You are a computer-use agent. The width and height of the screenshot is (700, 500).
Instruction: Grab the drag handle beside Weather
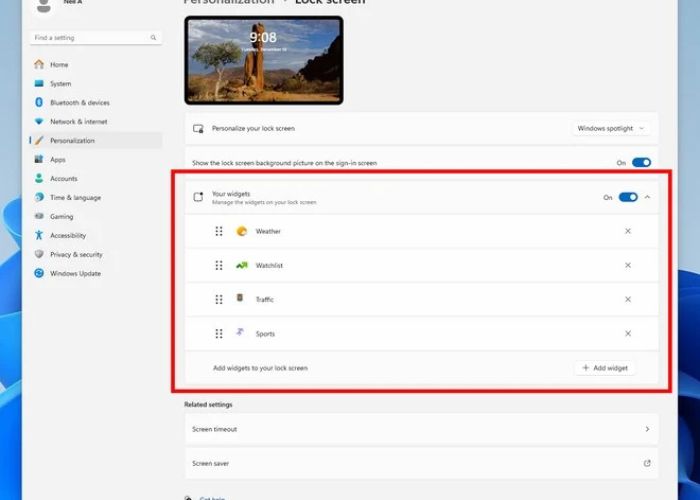[x=219, y=231]
